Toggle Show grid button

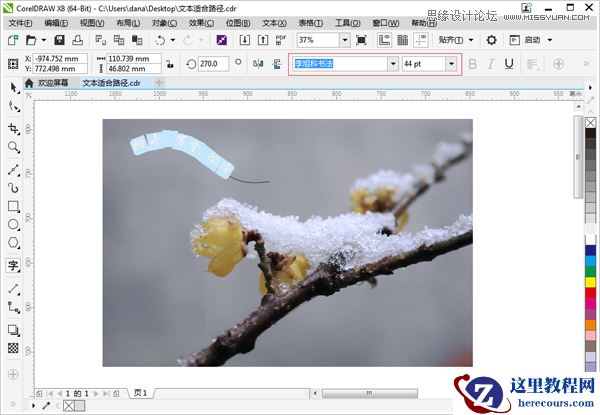click(x=403, y=40)
